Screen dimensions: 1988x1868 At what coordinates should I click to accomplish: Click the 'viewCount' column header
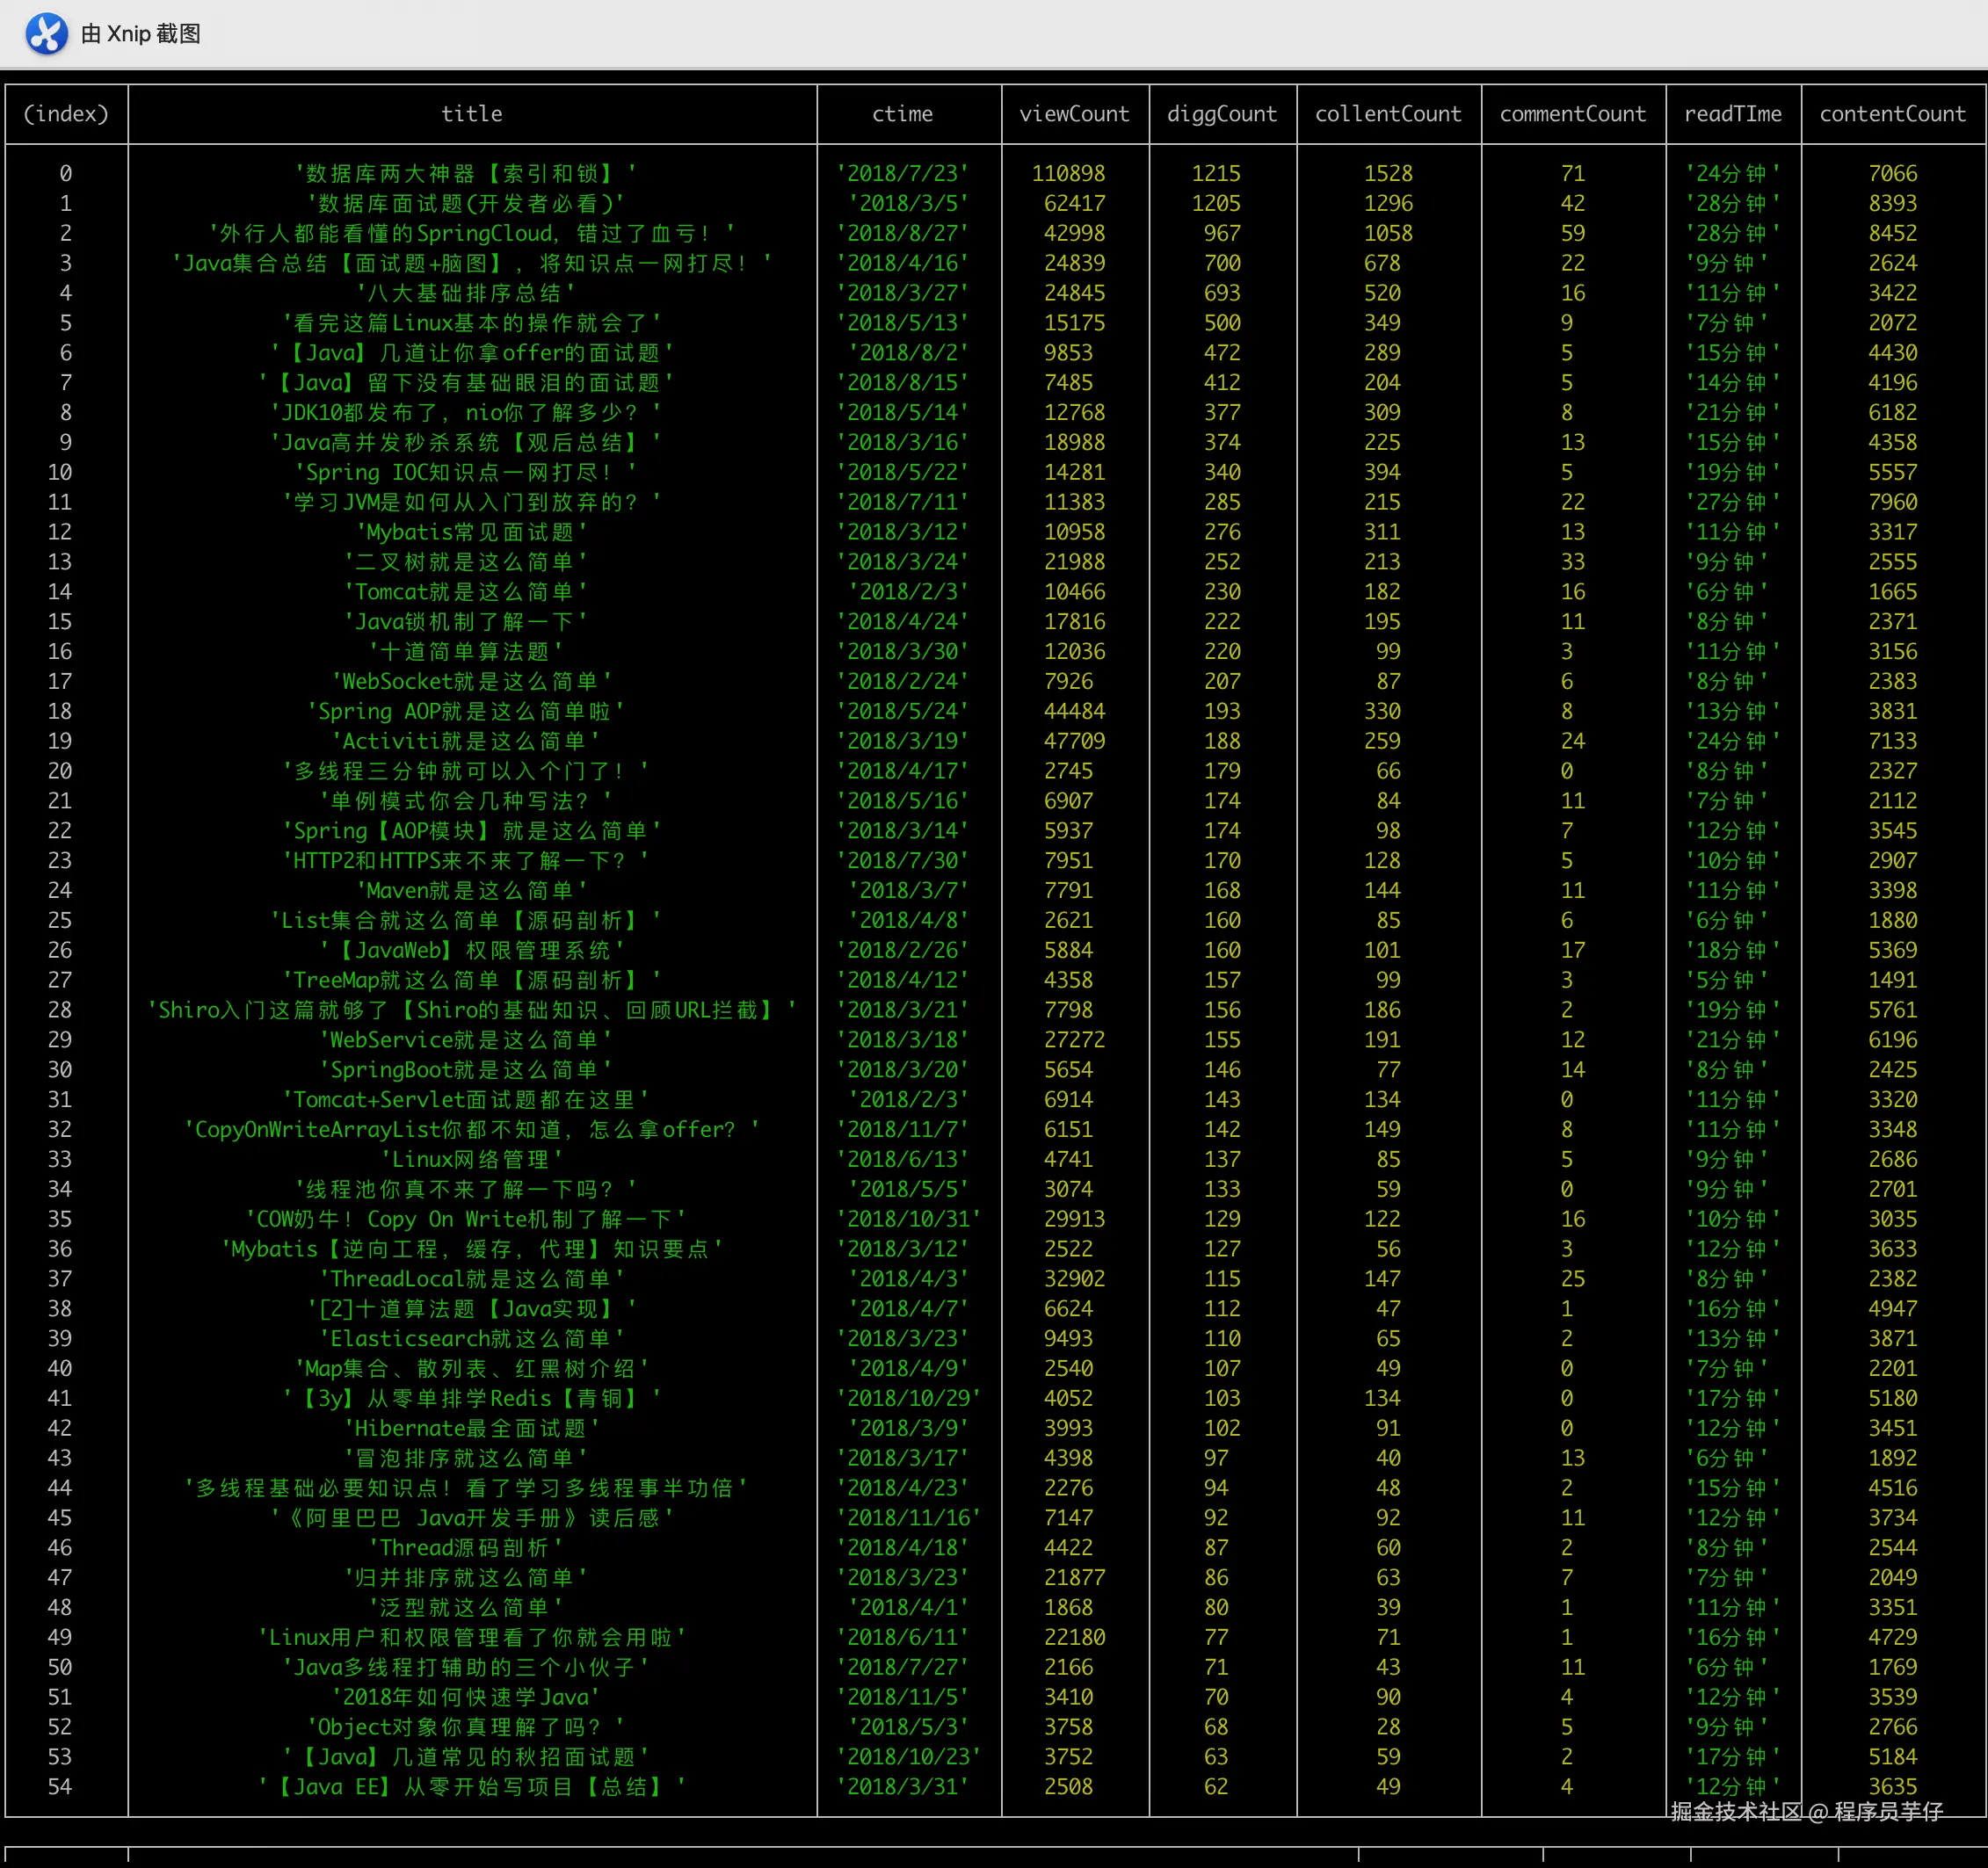(x=1074, y=114)
